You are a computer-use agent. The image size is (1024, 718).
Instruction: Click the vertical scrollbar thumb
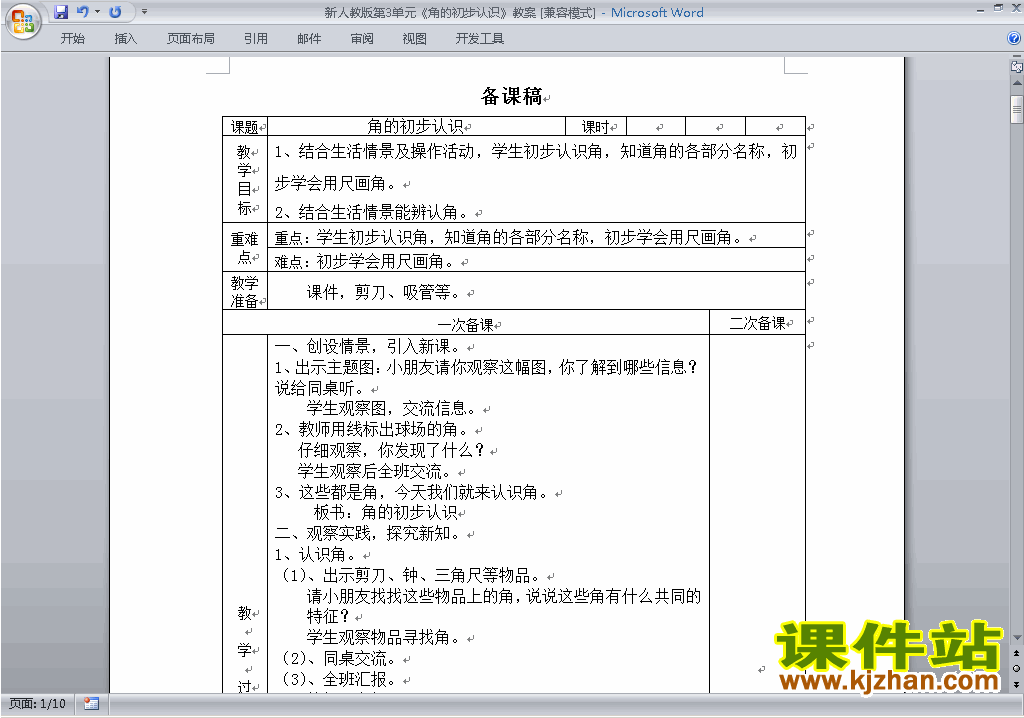(x=1017, y=108)
